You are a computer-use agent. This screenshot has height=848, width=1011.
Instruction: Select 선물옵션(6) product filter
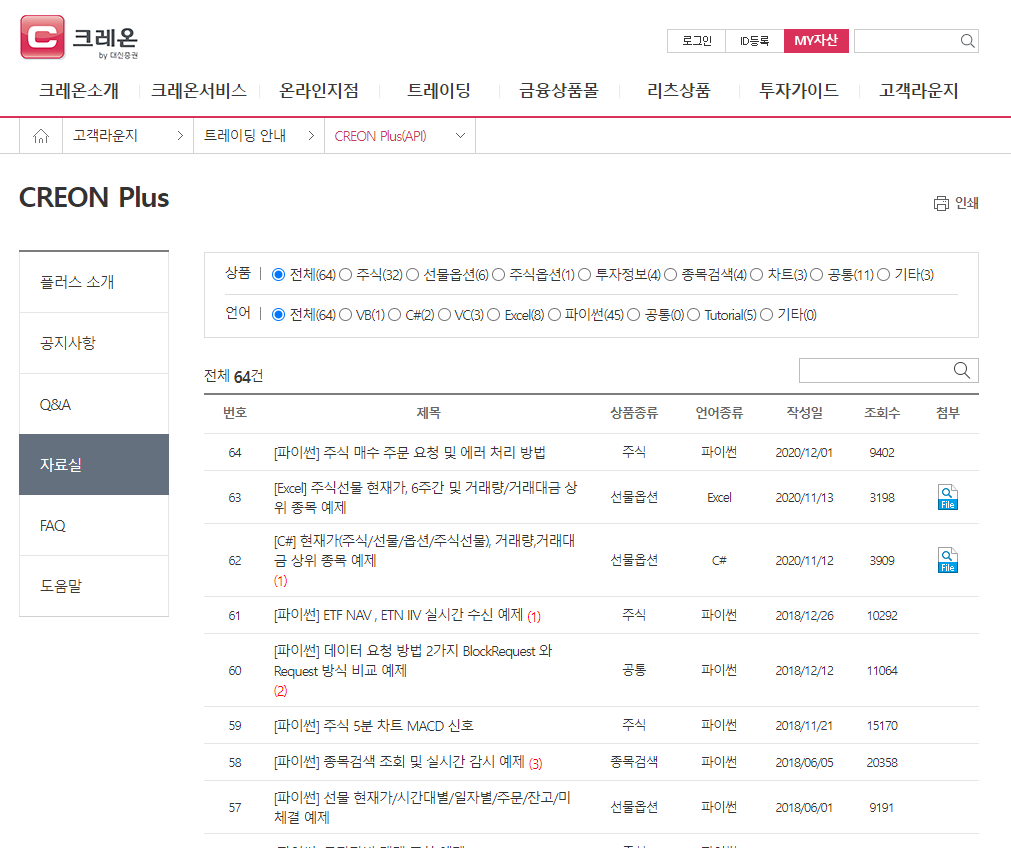(x=413, y=275)
